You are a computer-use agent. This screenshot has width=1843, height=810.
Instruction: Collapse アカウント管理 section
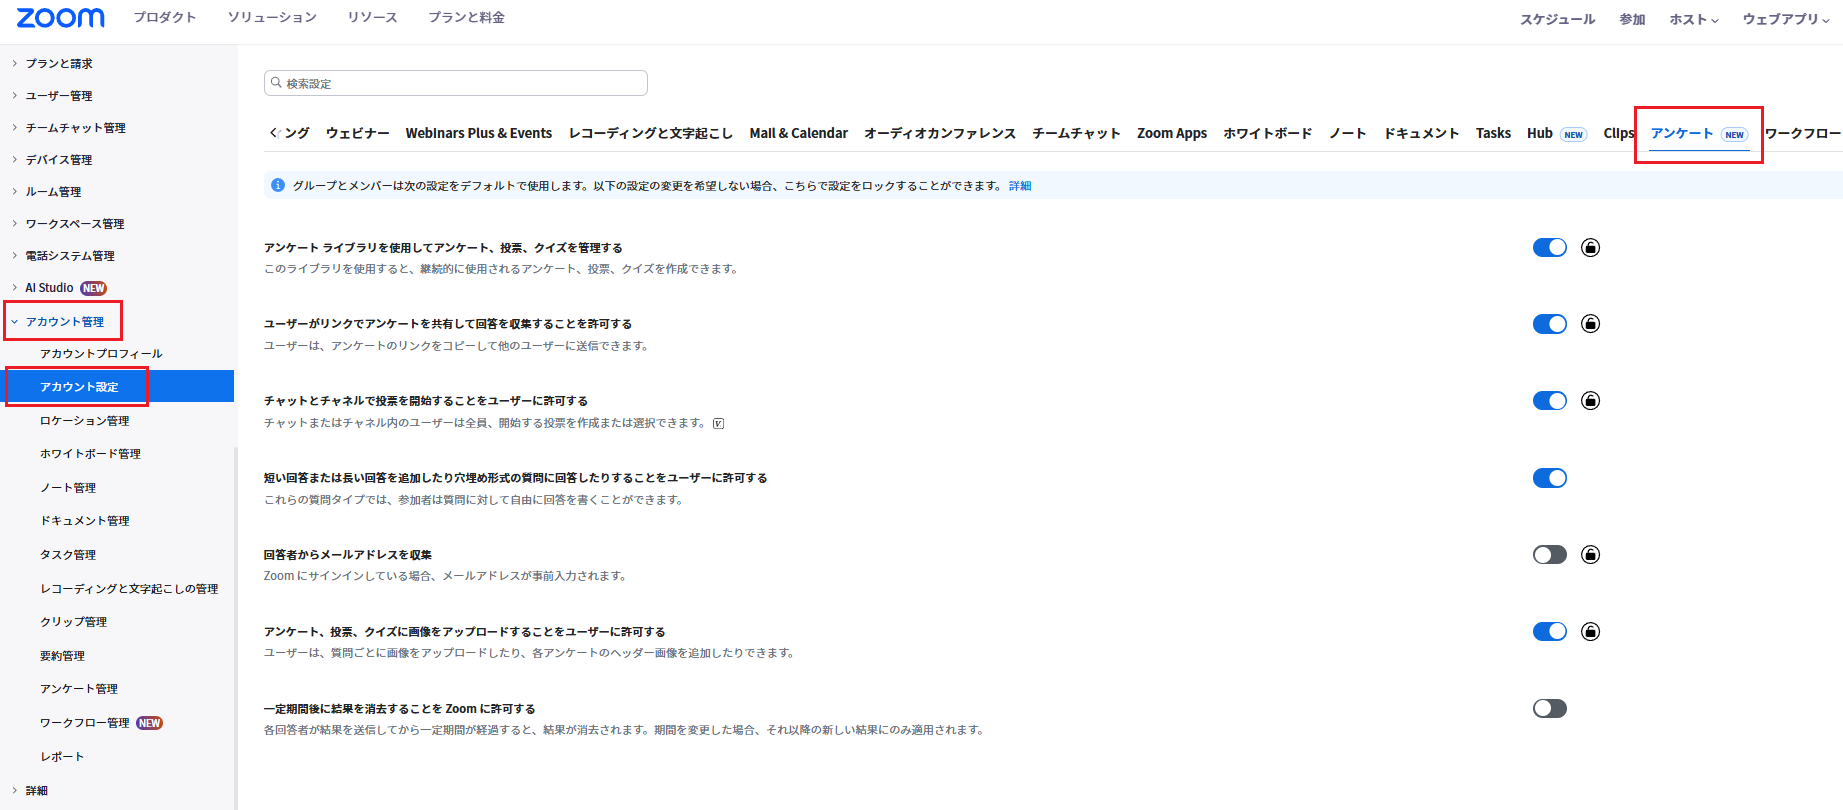tap(64, 322)
